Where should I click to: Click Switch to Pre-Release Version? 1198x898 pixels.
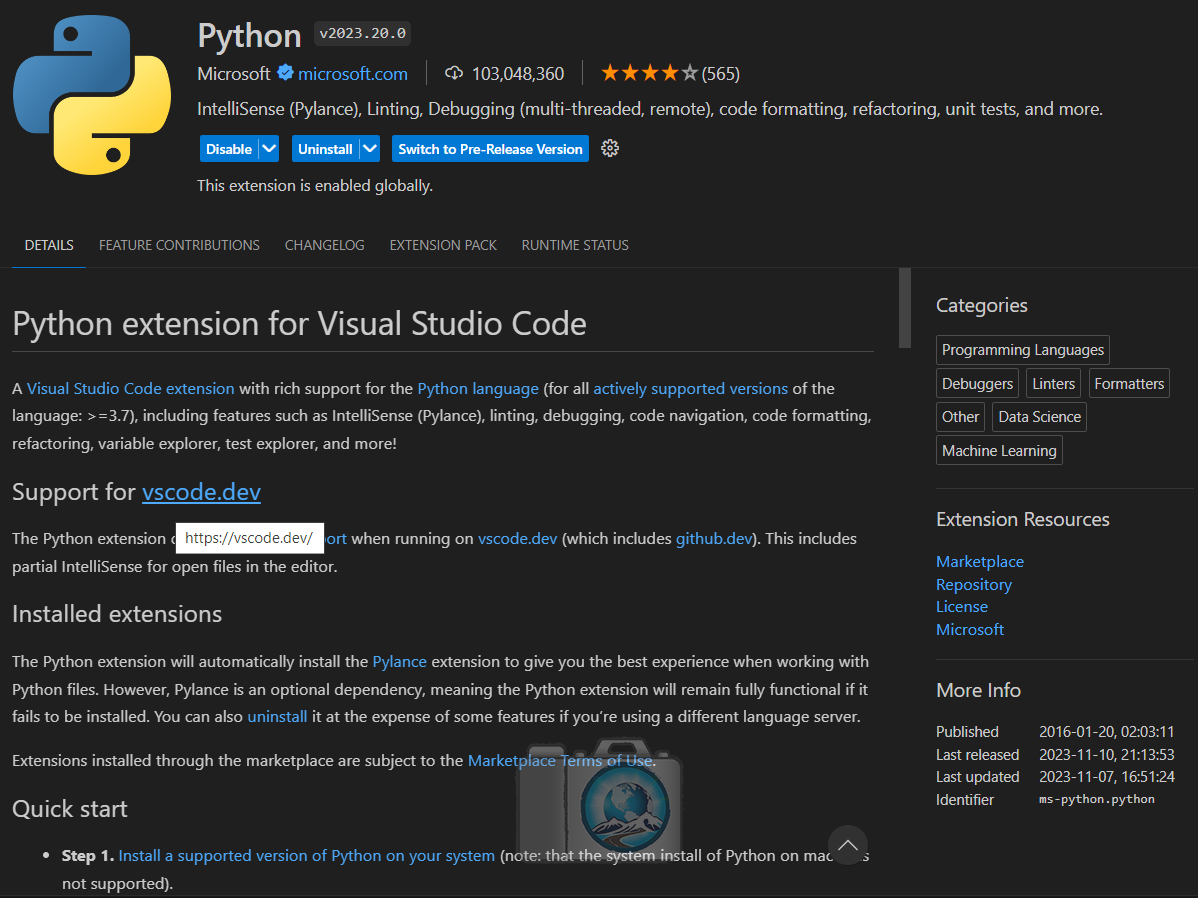(490, 148)
